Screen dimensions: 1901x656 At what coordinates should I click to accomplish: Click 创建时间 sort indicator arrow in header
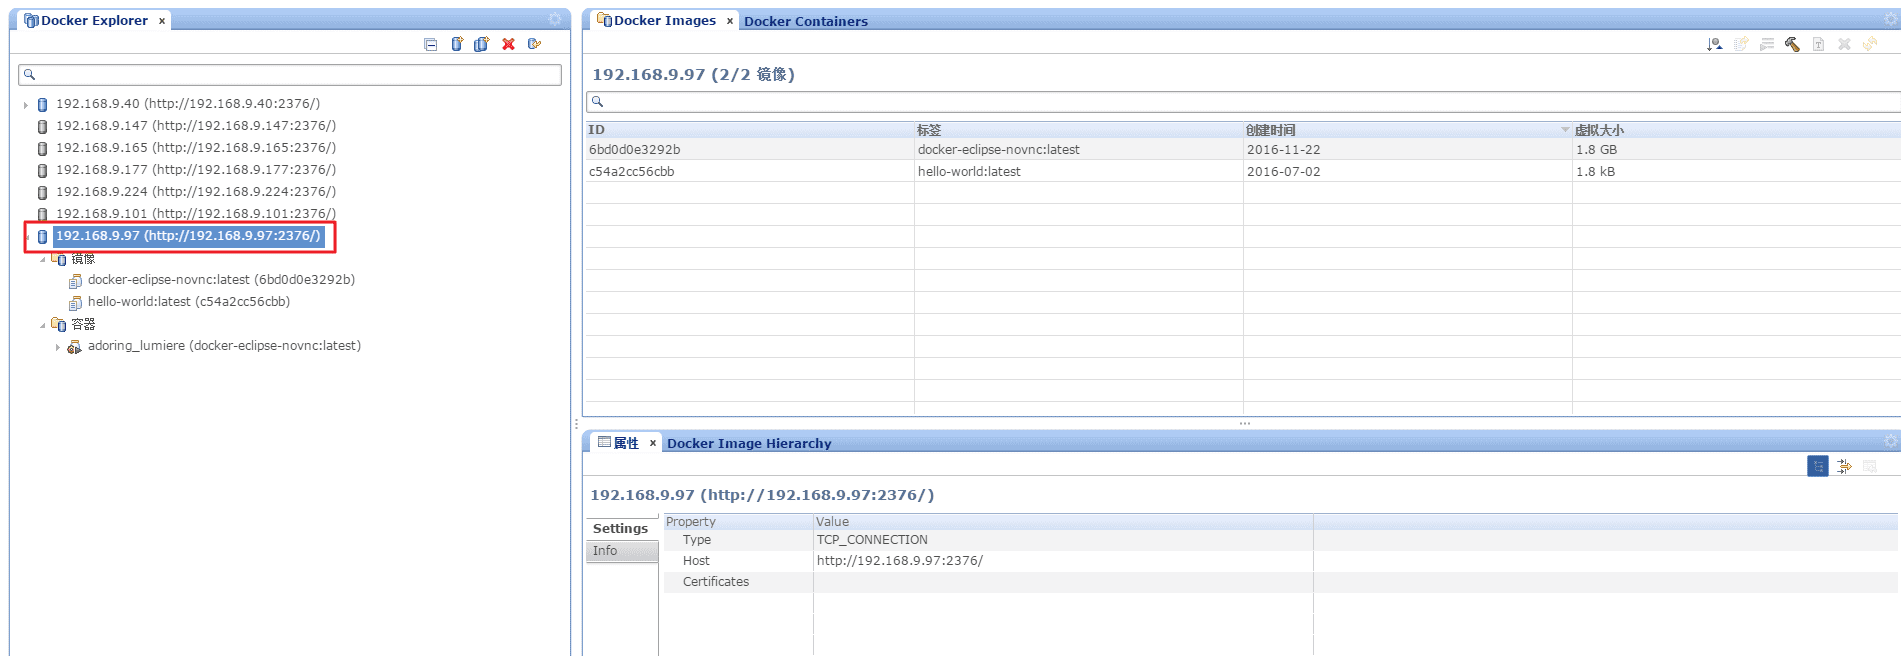pyautogui.click(x=1565, y=130)
